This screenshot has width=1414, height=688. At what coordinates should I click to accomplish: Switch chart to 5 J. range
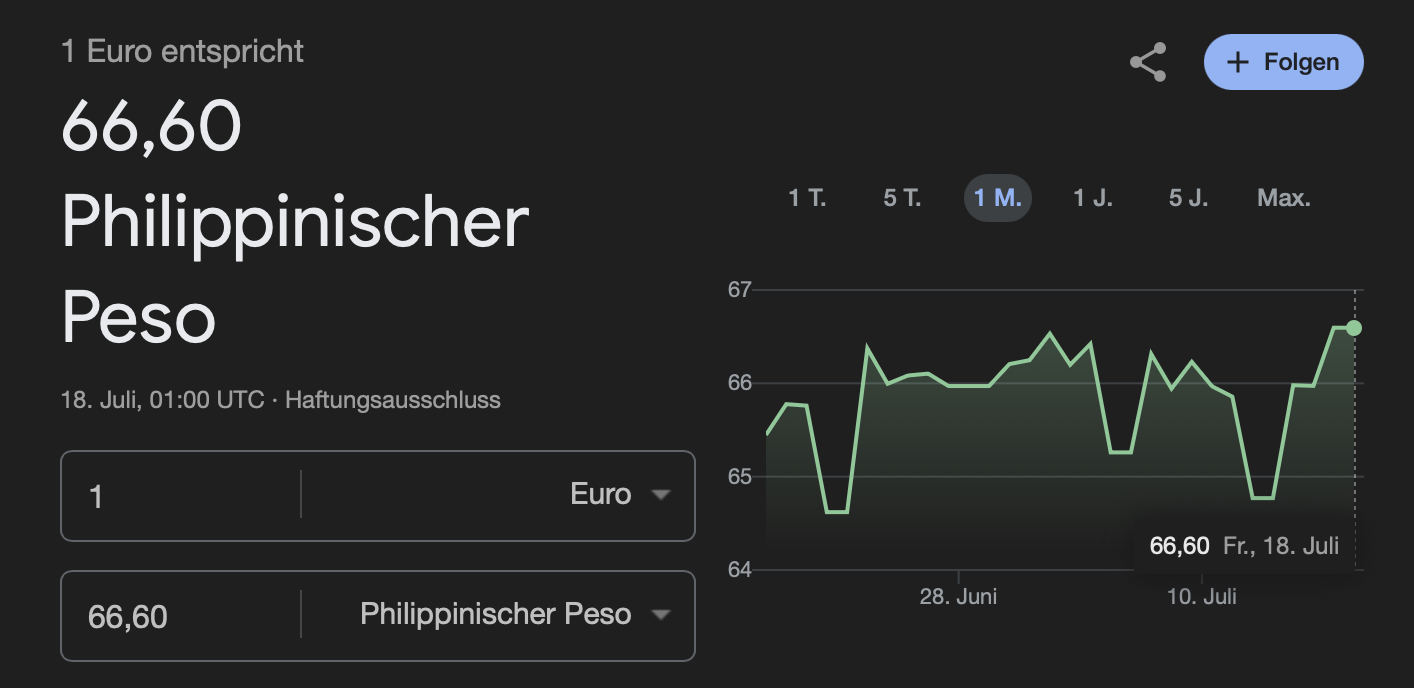[1188, 198]
